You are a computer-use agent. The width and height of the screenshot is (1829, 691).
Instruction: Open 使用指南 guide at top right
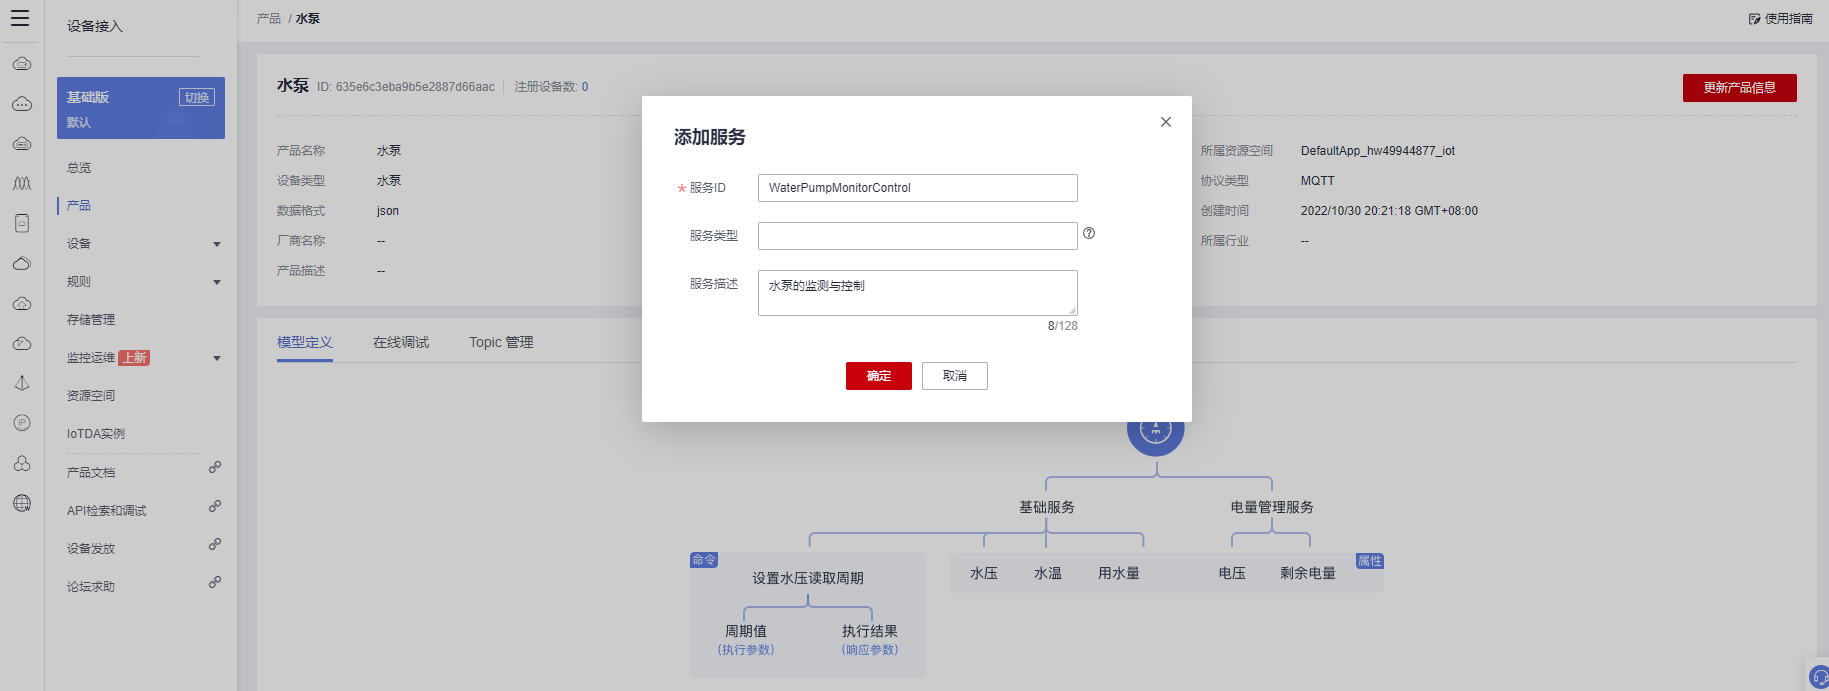(1780, 18)
